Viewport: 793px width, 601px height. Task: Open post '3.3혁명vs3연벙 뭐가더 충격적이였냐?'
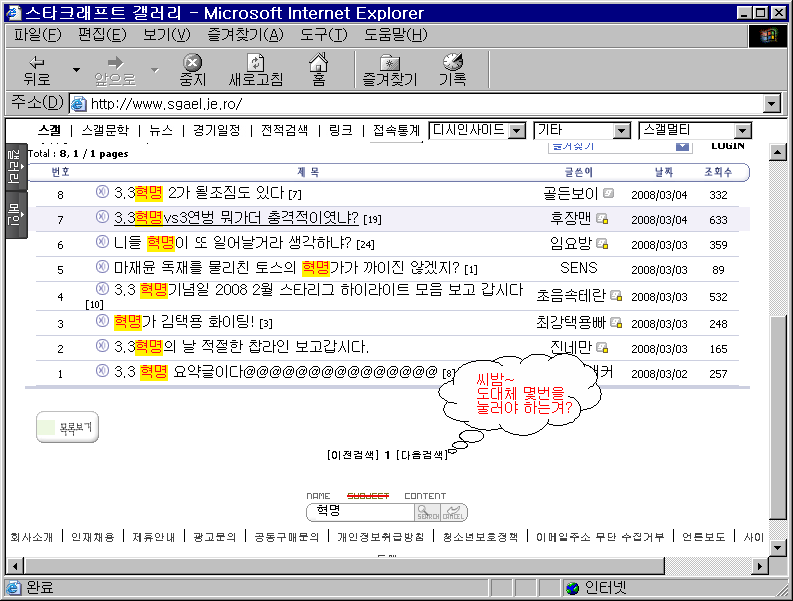coord(236,218)
